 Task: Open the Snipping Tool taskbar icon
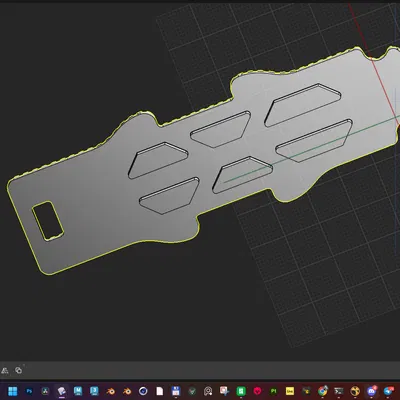pos(224,391)
